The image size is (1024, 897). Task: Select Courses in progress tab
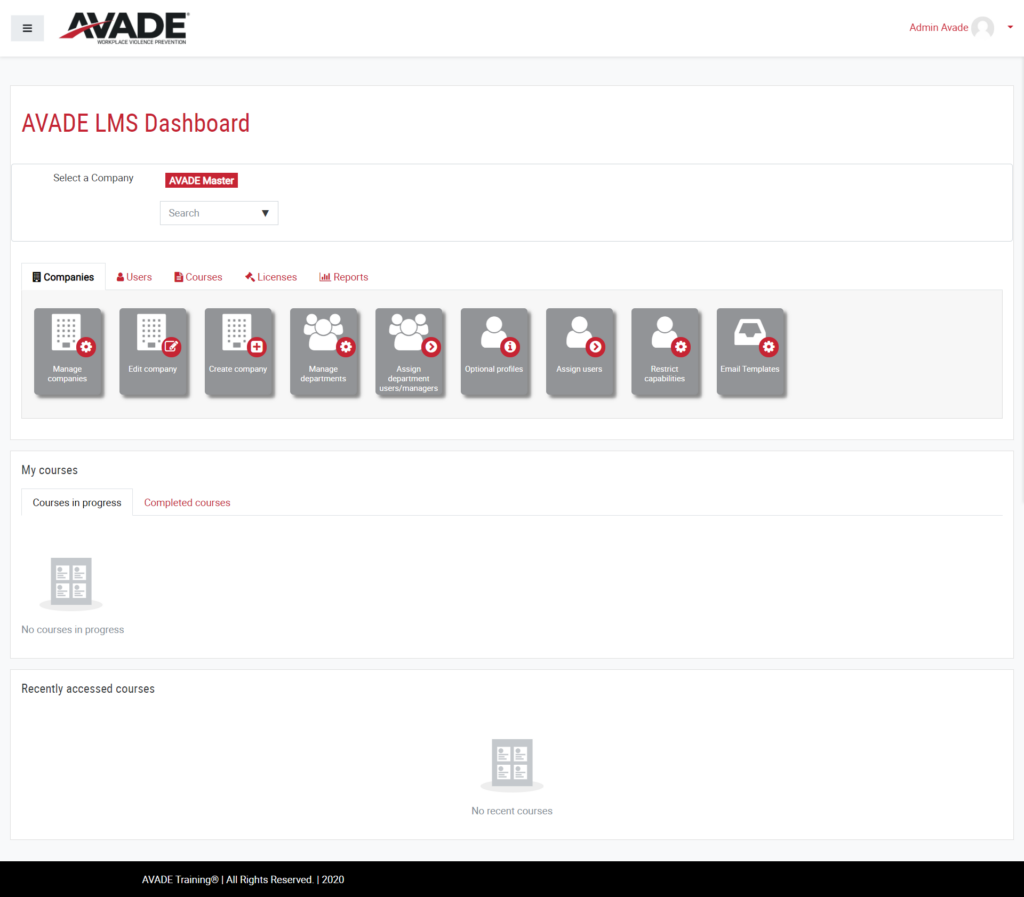tap(77, 503)
